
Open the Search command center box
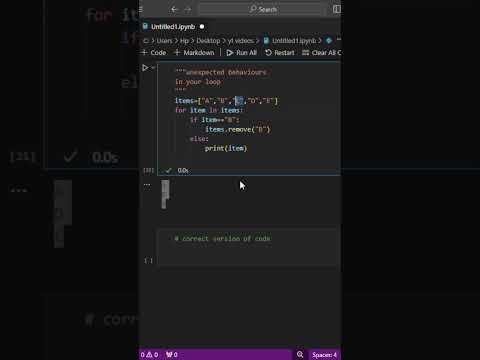262,9
